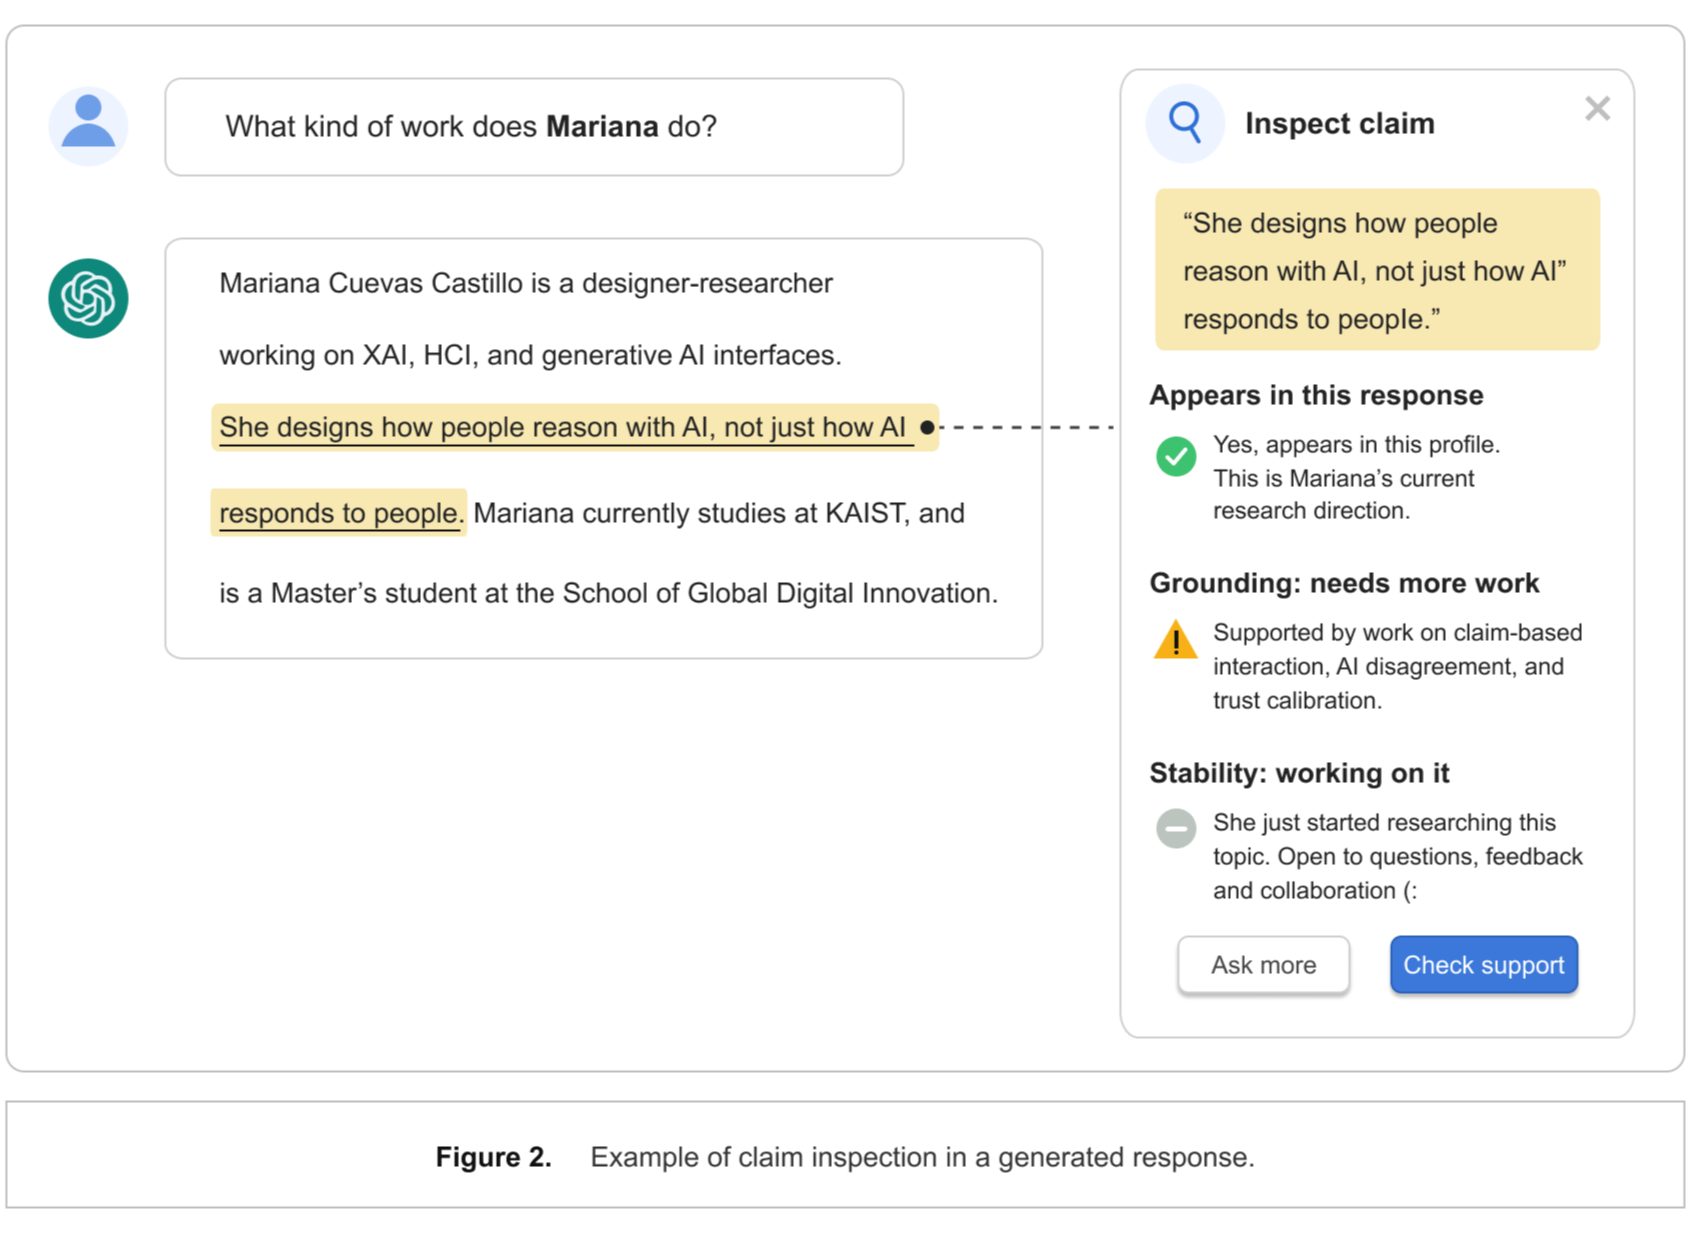Click the quoted claim in yellow box
The width and height of the screenshot is (1692, 1253).
pyautogui.click(x=1377, y=270)
